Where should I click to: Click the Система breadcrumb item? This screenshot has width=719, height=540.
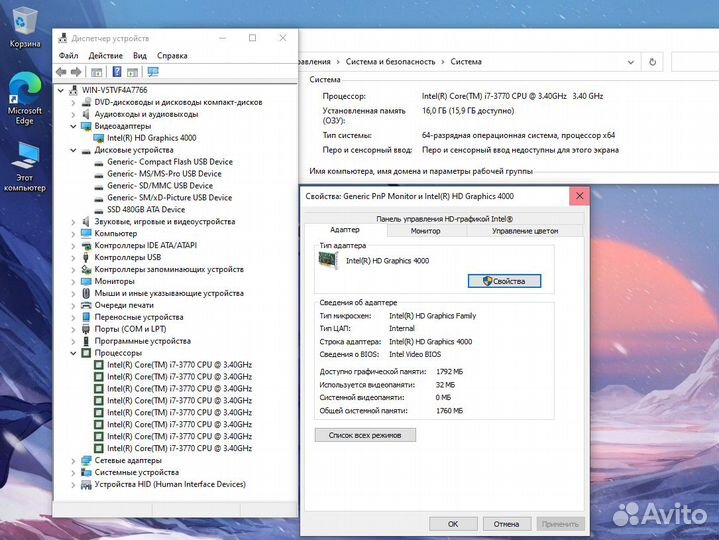tap(466, 62)
